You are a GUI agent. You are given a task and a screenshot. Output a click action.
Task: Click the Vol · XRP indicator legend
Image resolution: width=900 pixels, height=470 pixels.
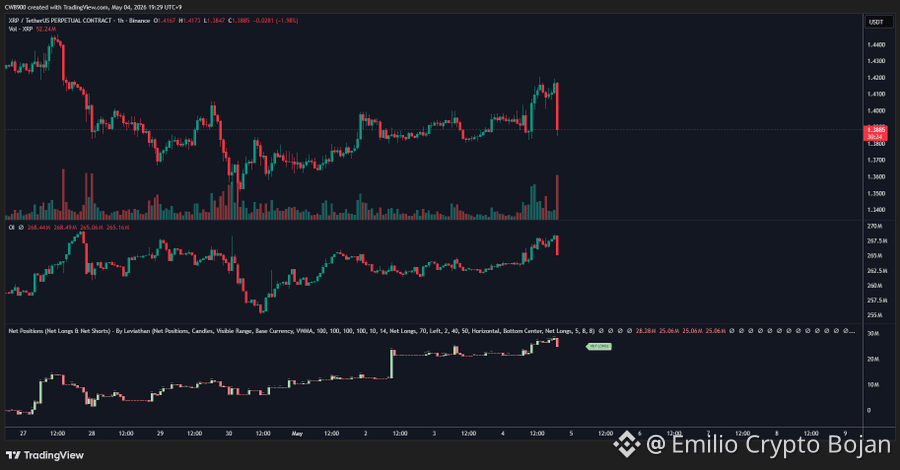coord(20,29)
